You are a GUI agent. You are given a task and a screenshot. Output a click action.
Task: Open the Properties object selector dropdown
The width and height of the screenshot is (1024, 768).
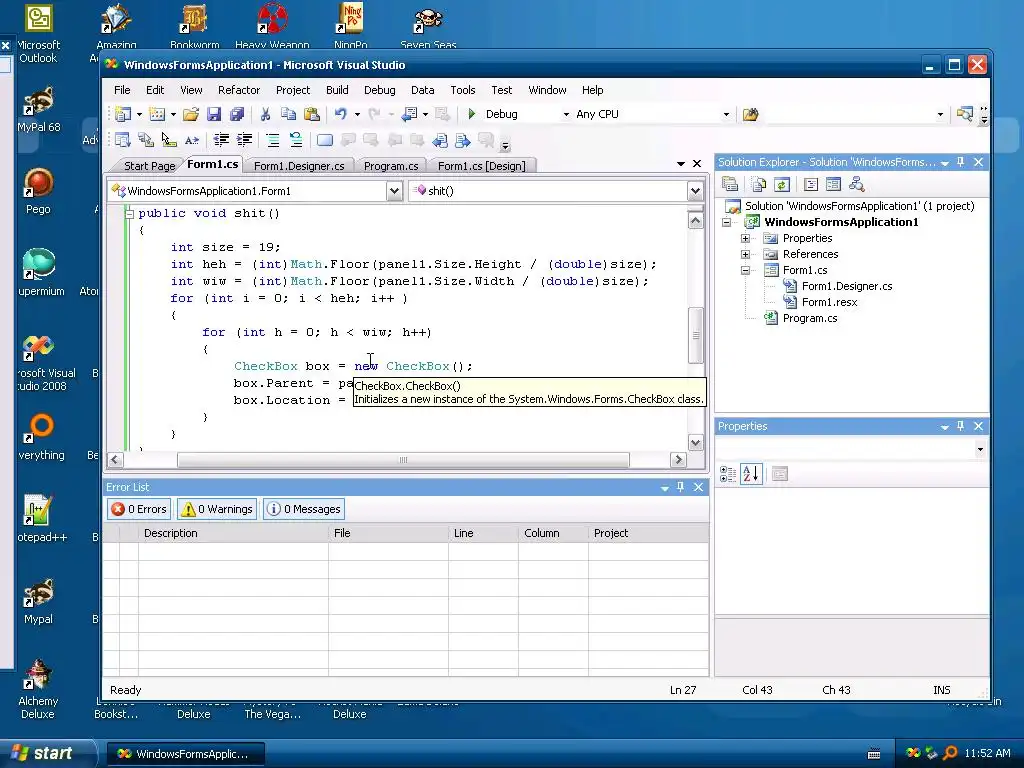pos(980,449)
